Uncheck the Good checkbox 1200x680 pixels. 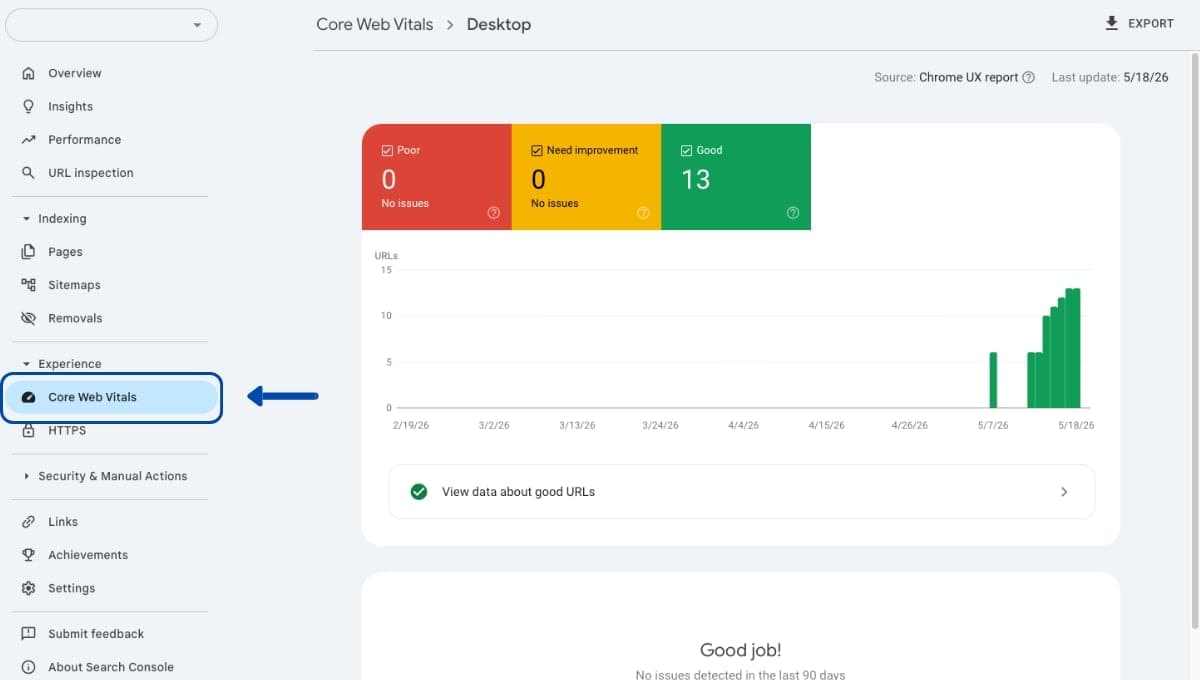tap(687, 150)
